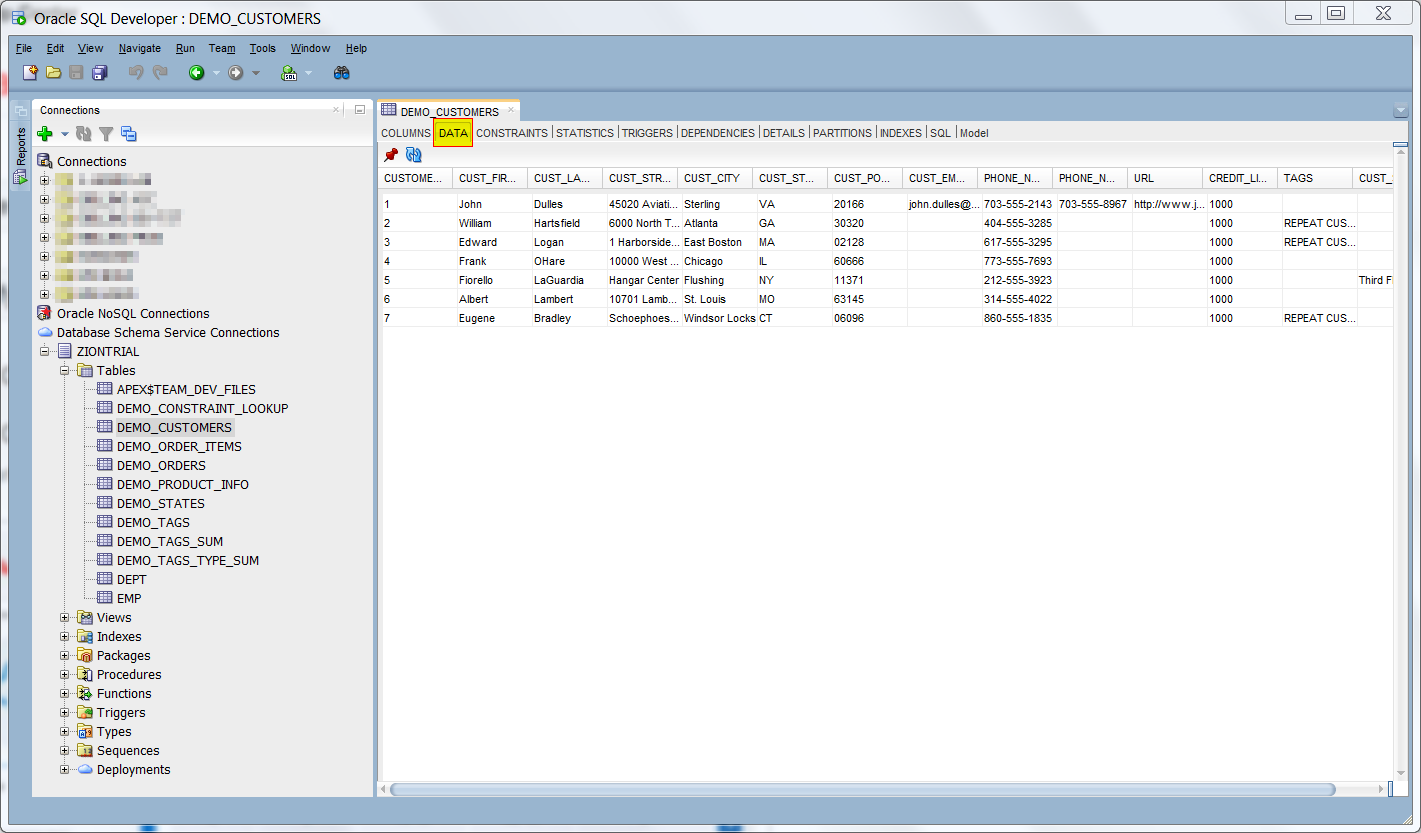The image size is (1421, 833).
Task: Apply a filter in the Connections panel
Action: [106, 134]
